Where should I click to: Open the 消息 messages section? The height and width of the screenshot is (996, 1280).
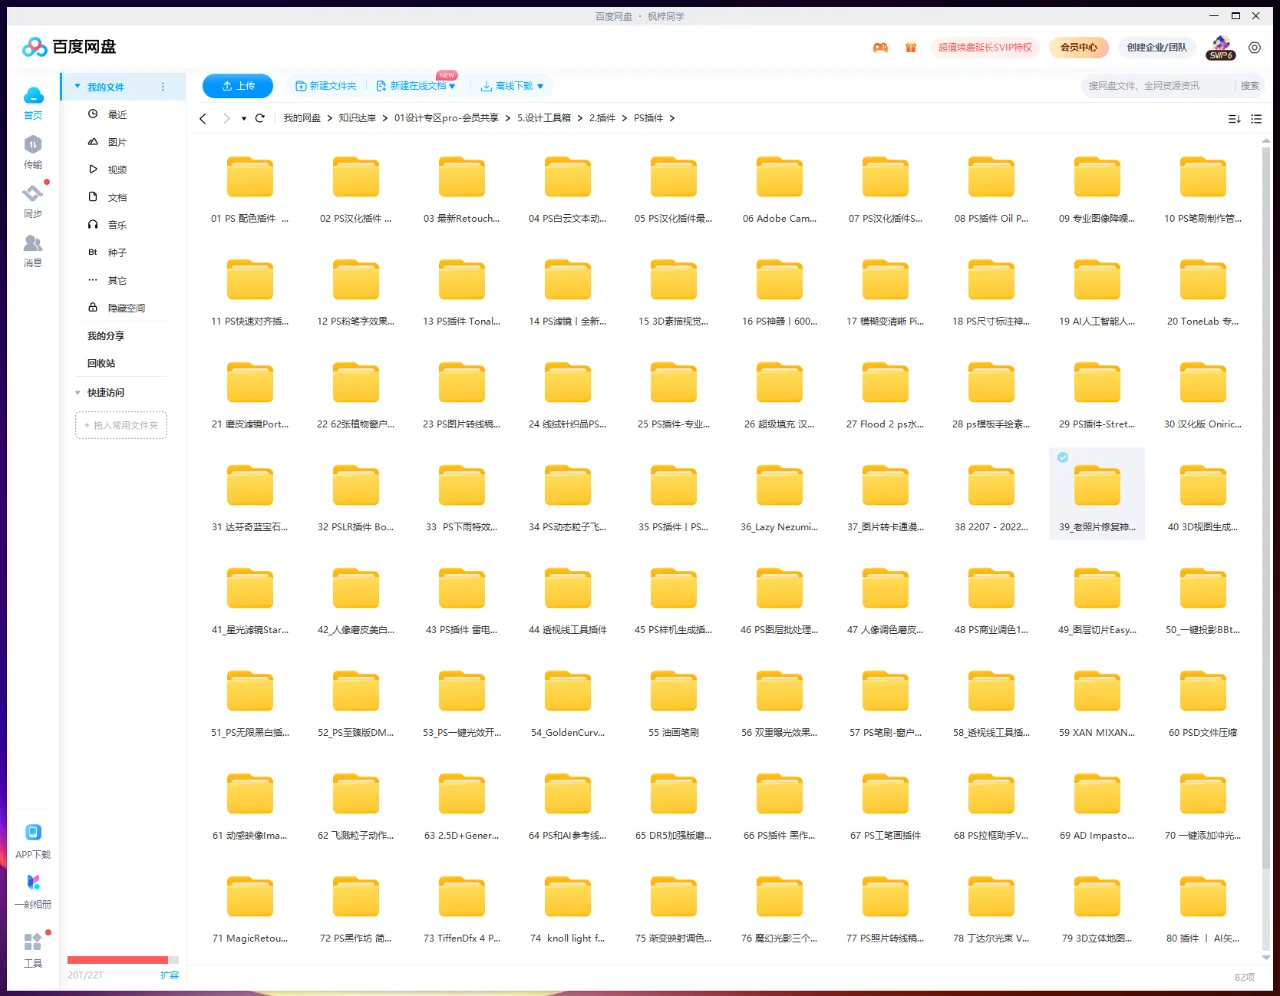(33, 250)
